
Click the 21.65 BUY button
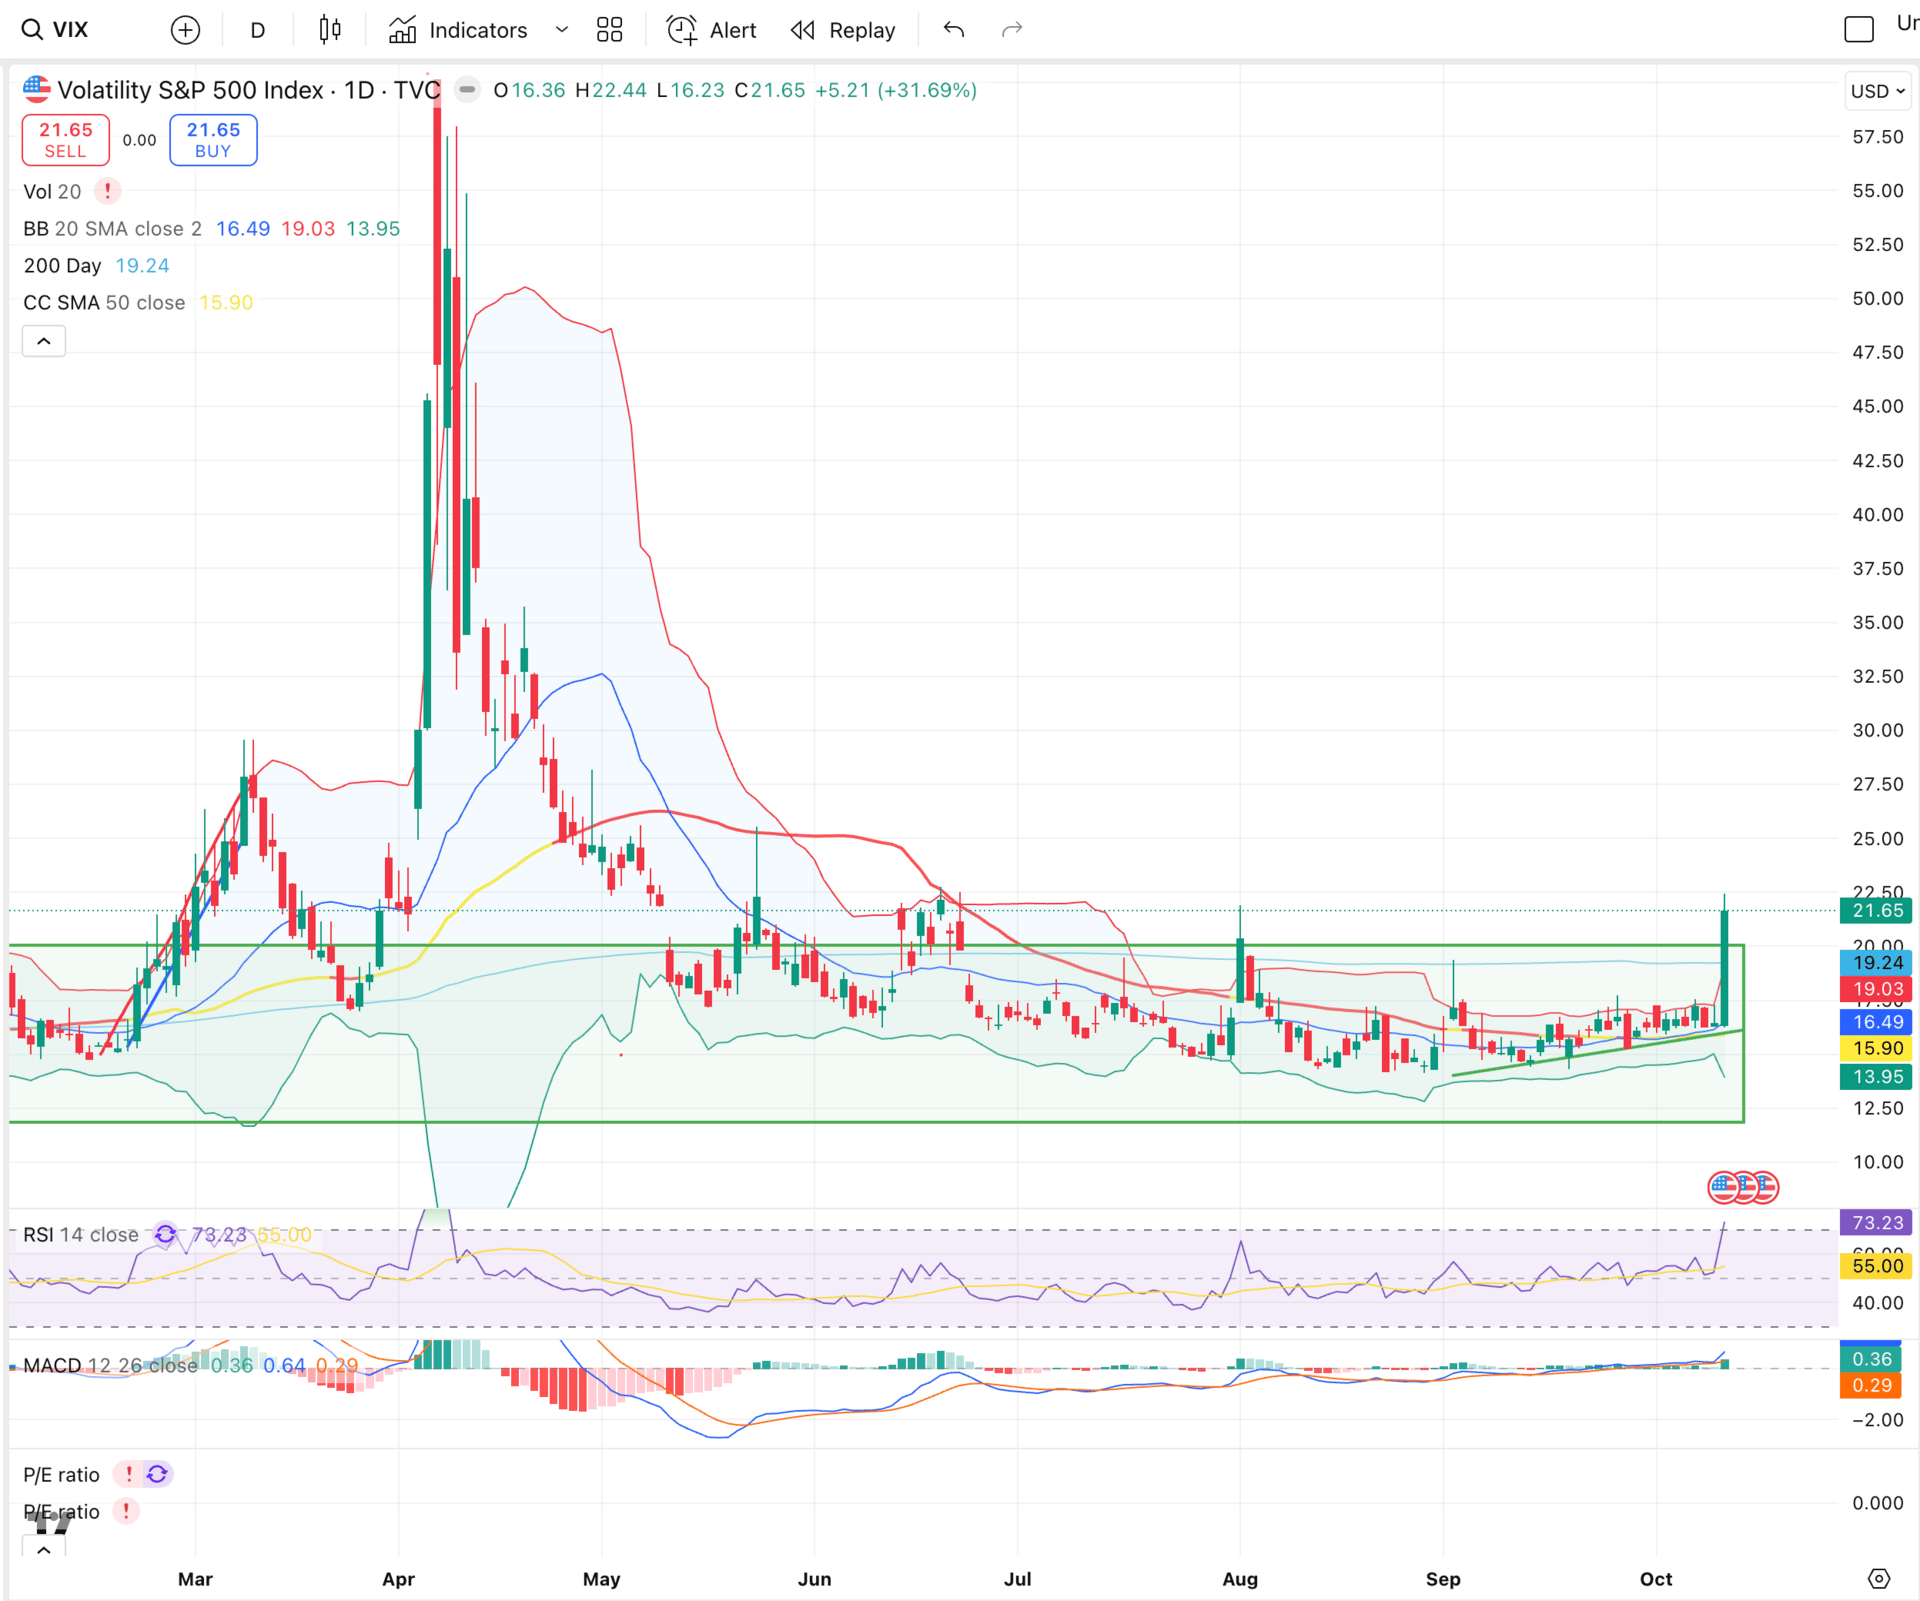click(213, 140)
